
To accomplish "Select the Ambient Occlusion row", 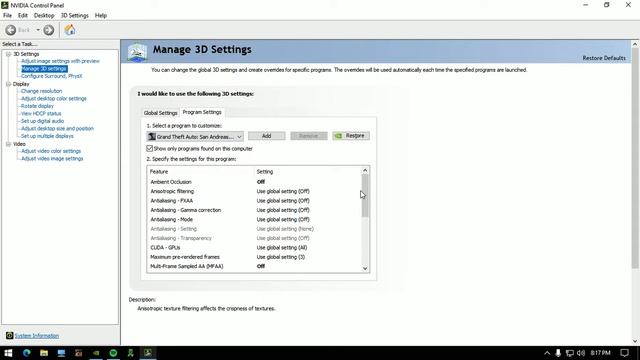I will 254,182.
